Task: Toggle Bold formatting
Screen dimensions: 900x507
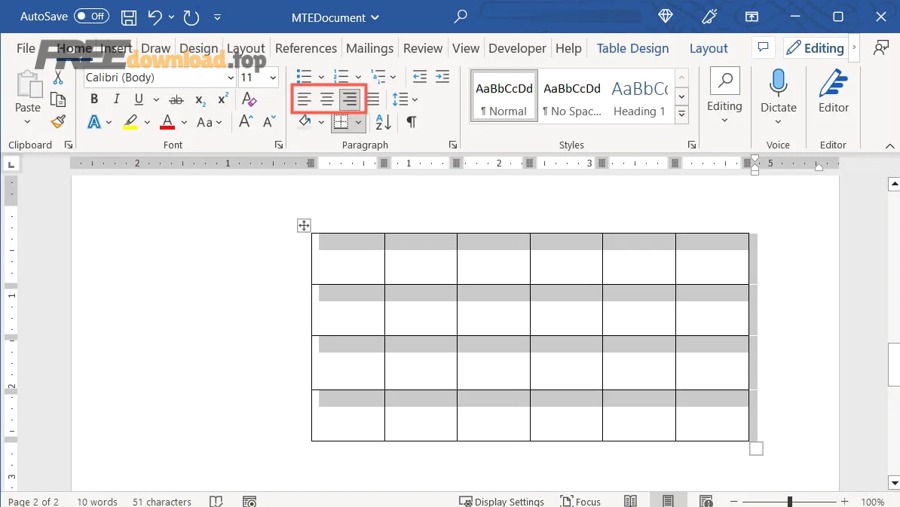Action: pos(94,99)
